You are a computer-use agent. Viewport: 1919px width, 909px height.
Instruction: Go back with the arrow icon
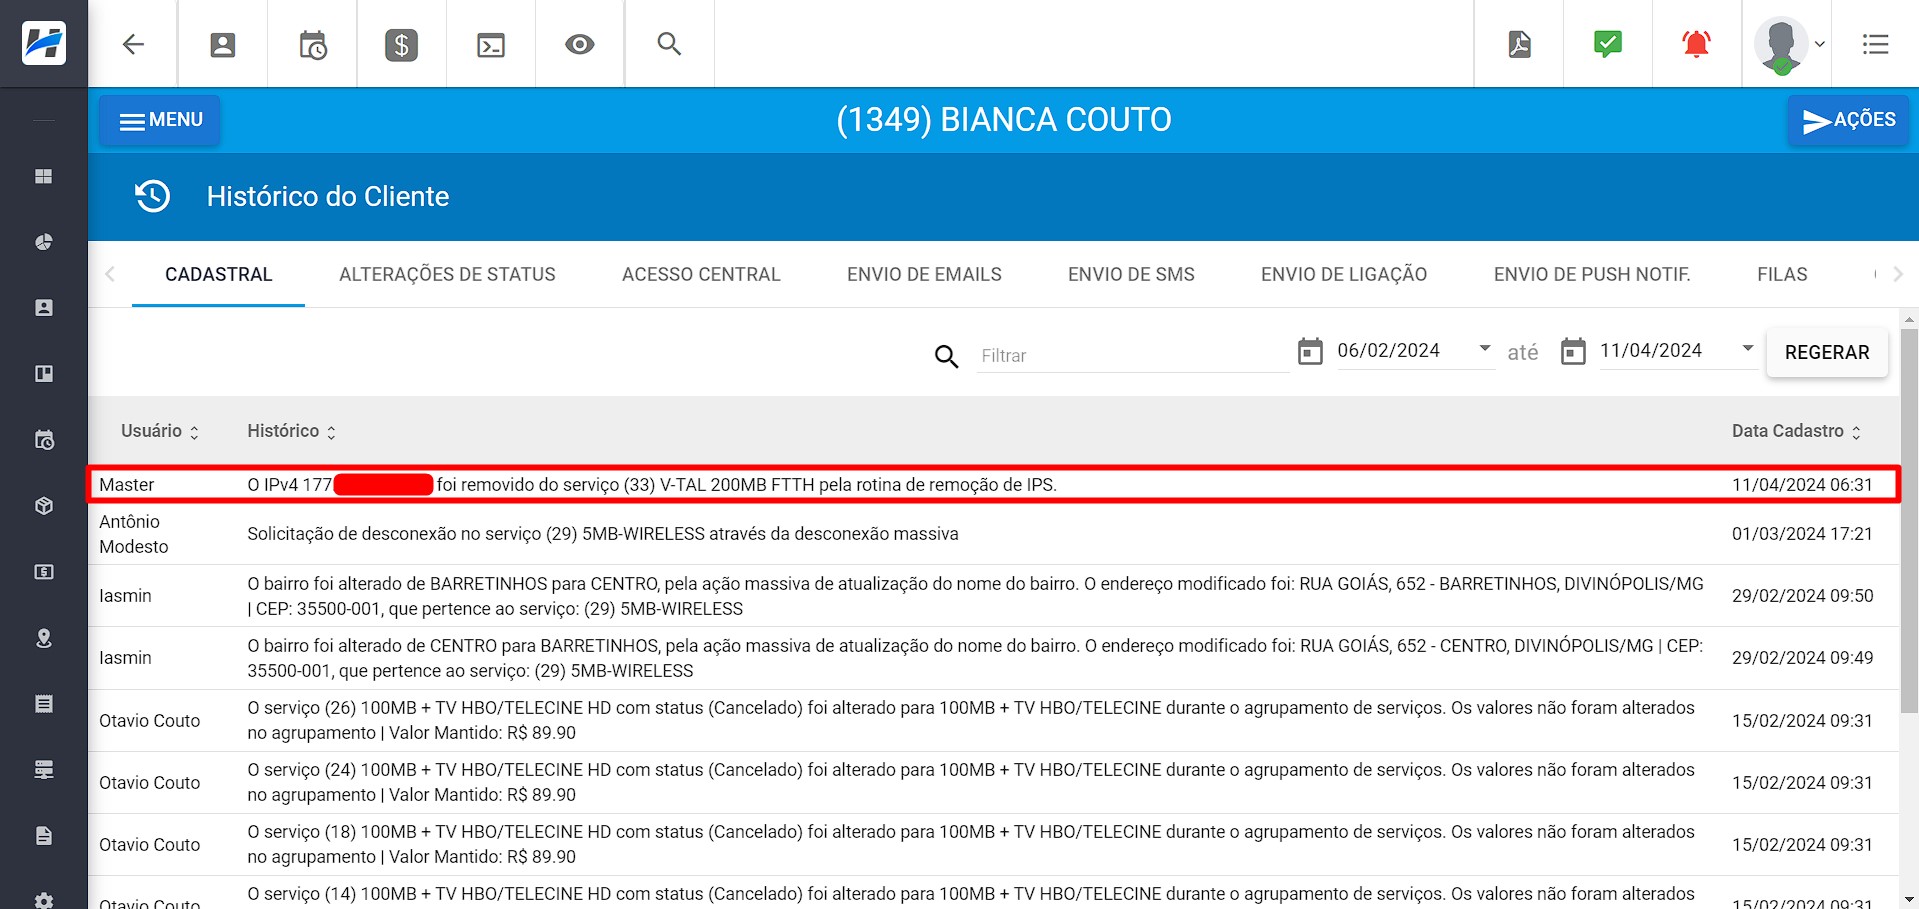tap(133, 44)
